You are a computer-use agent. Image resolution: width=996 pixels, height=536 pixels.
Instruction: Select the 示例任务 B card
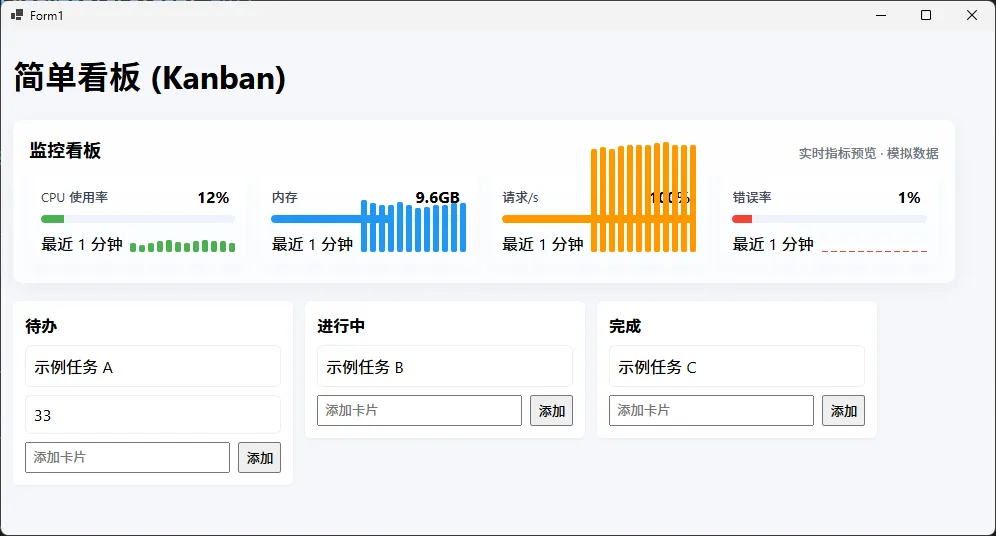[445, 366]
